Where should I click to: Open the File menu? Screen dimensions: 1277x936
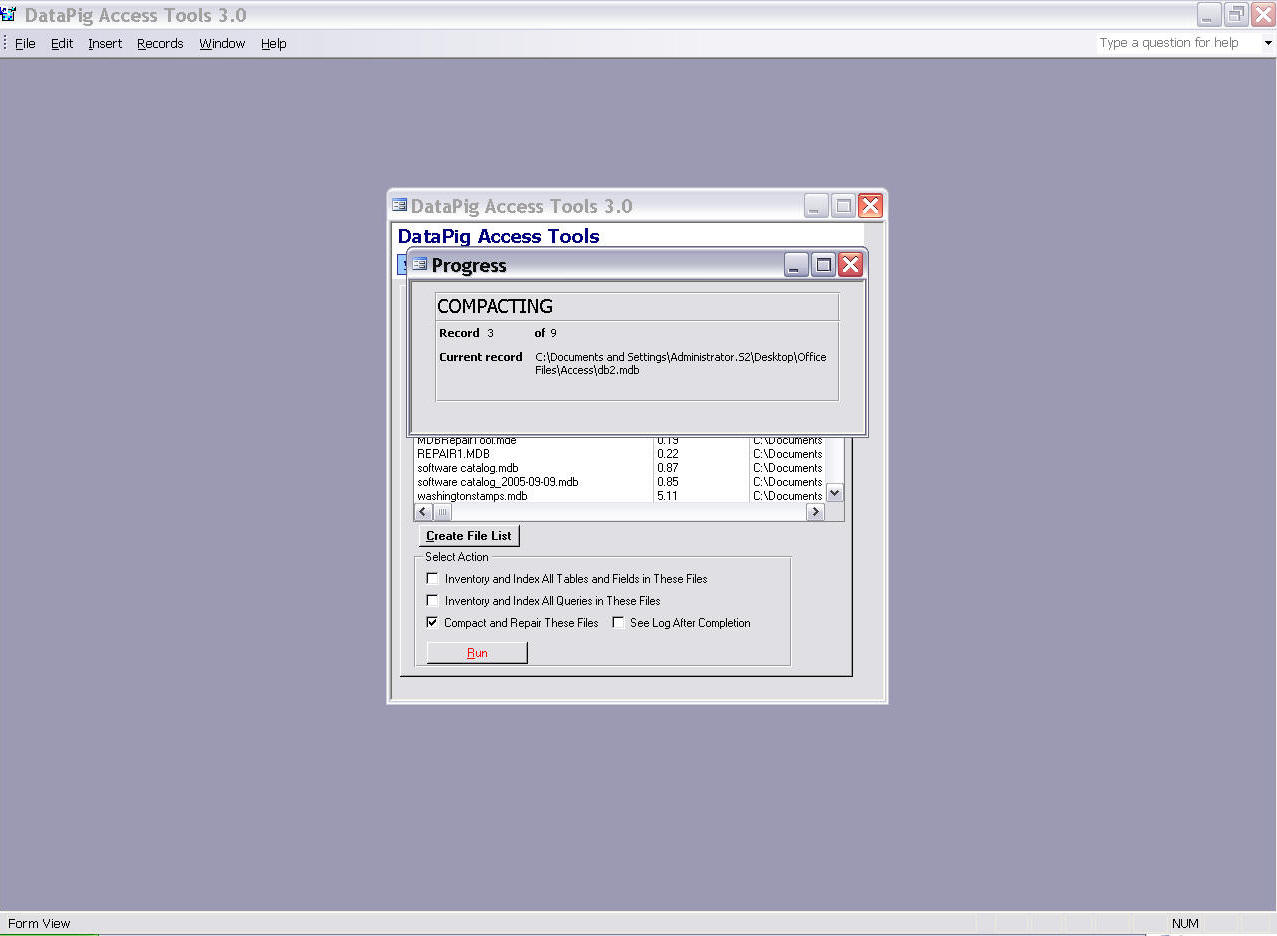click(x=25, y=44)
